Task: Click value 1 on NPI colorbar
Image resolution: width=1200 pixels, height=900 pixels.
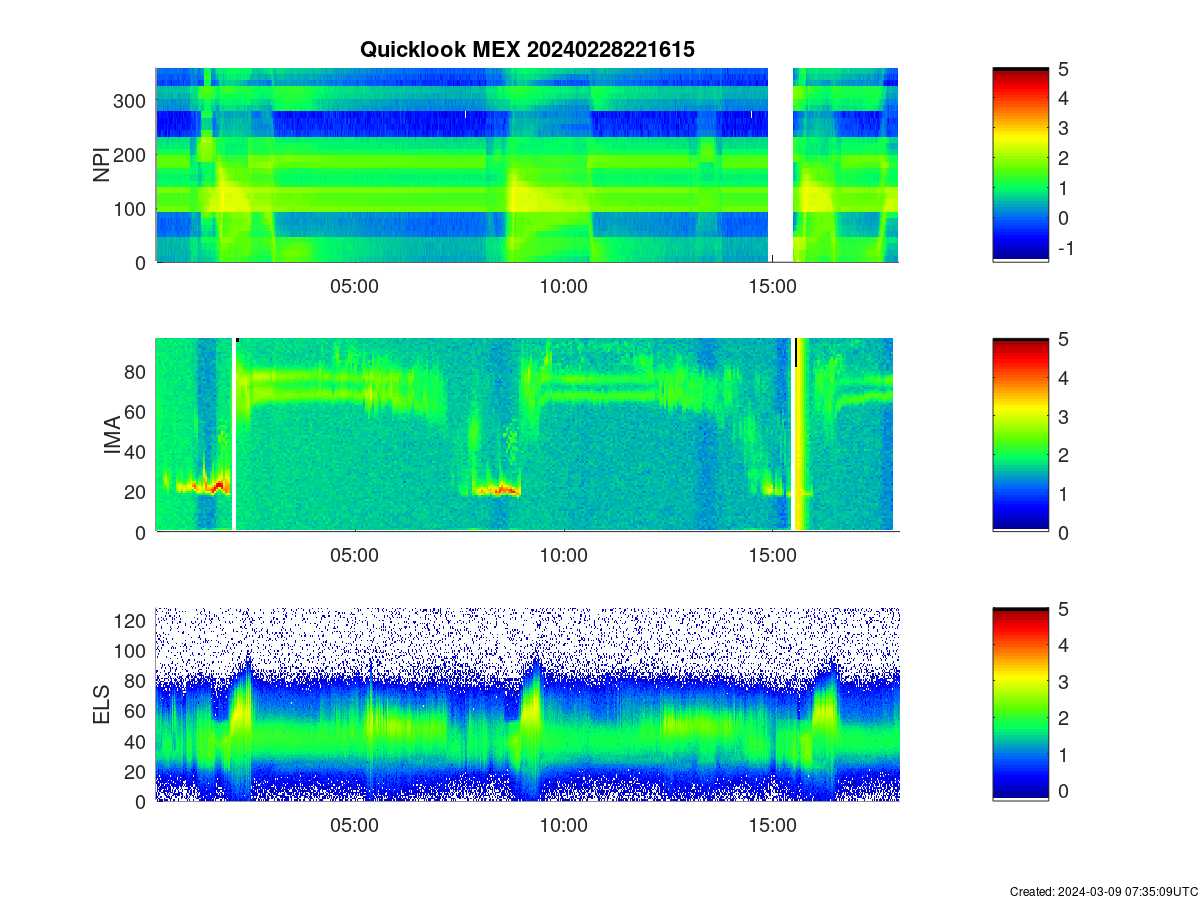Action: pos(1063,188)
